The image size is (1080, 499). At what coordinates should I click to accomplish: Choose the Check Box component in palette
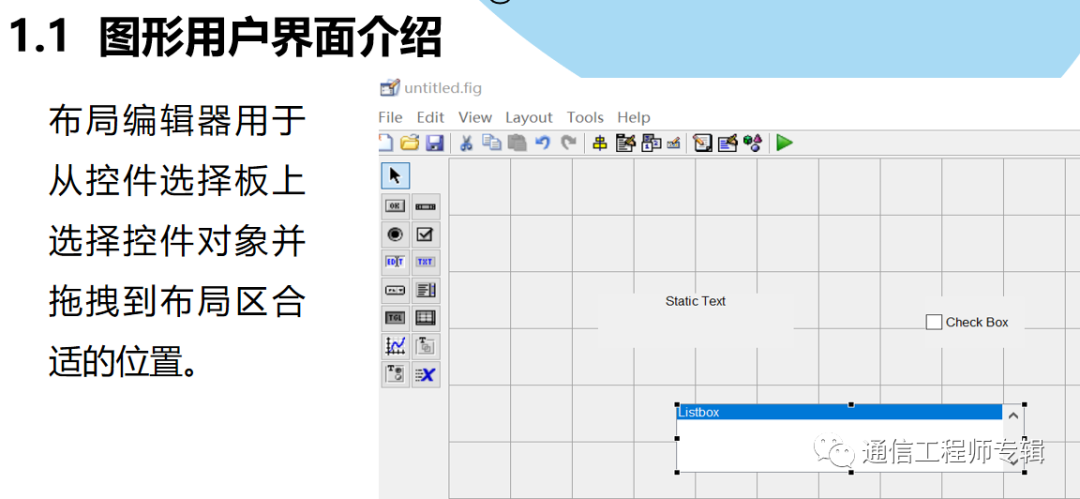[x=426, y=234]
